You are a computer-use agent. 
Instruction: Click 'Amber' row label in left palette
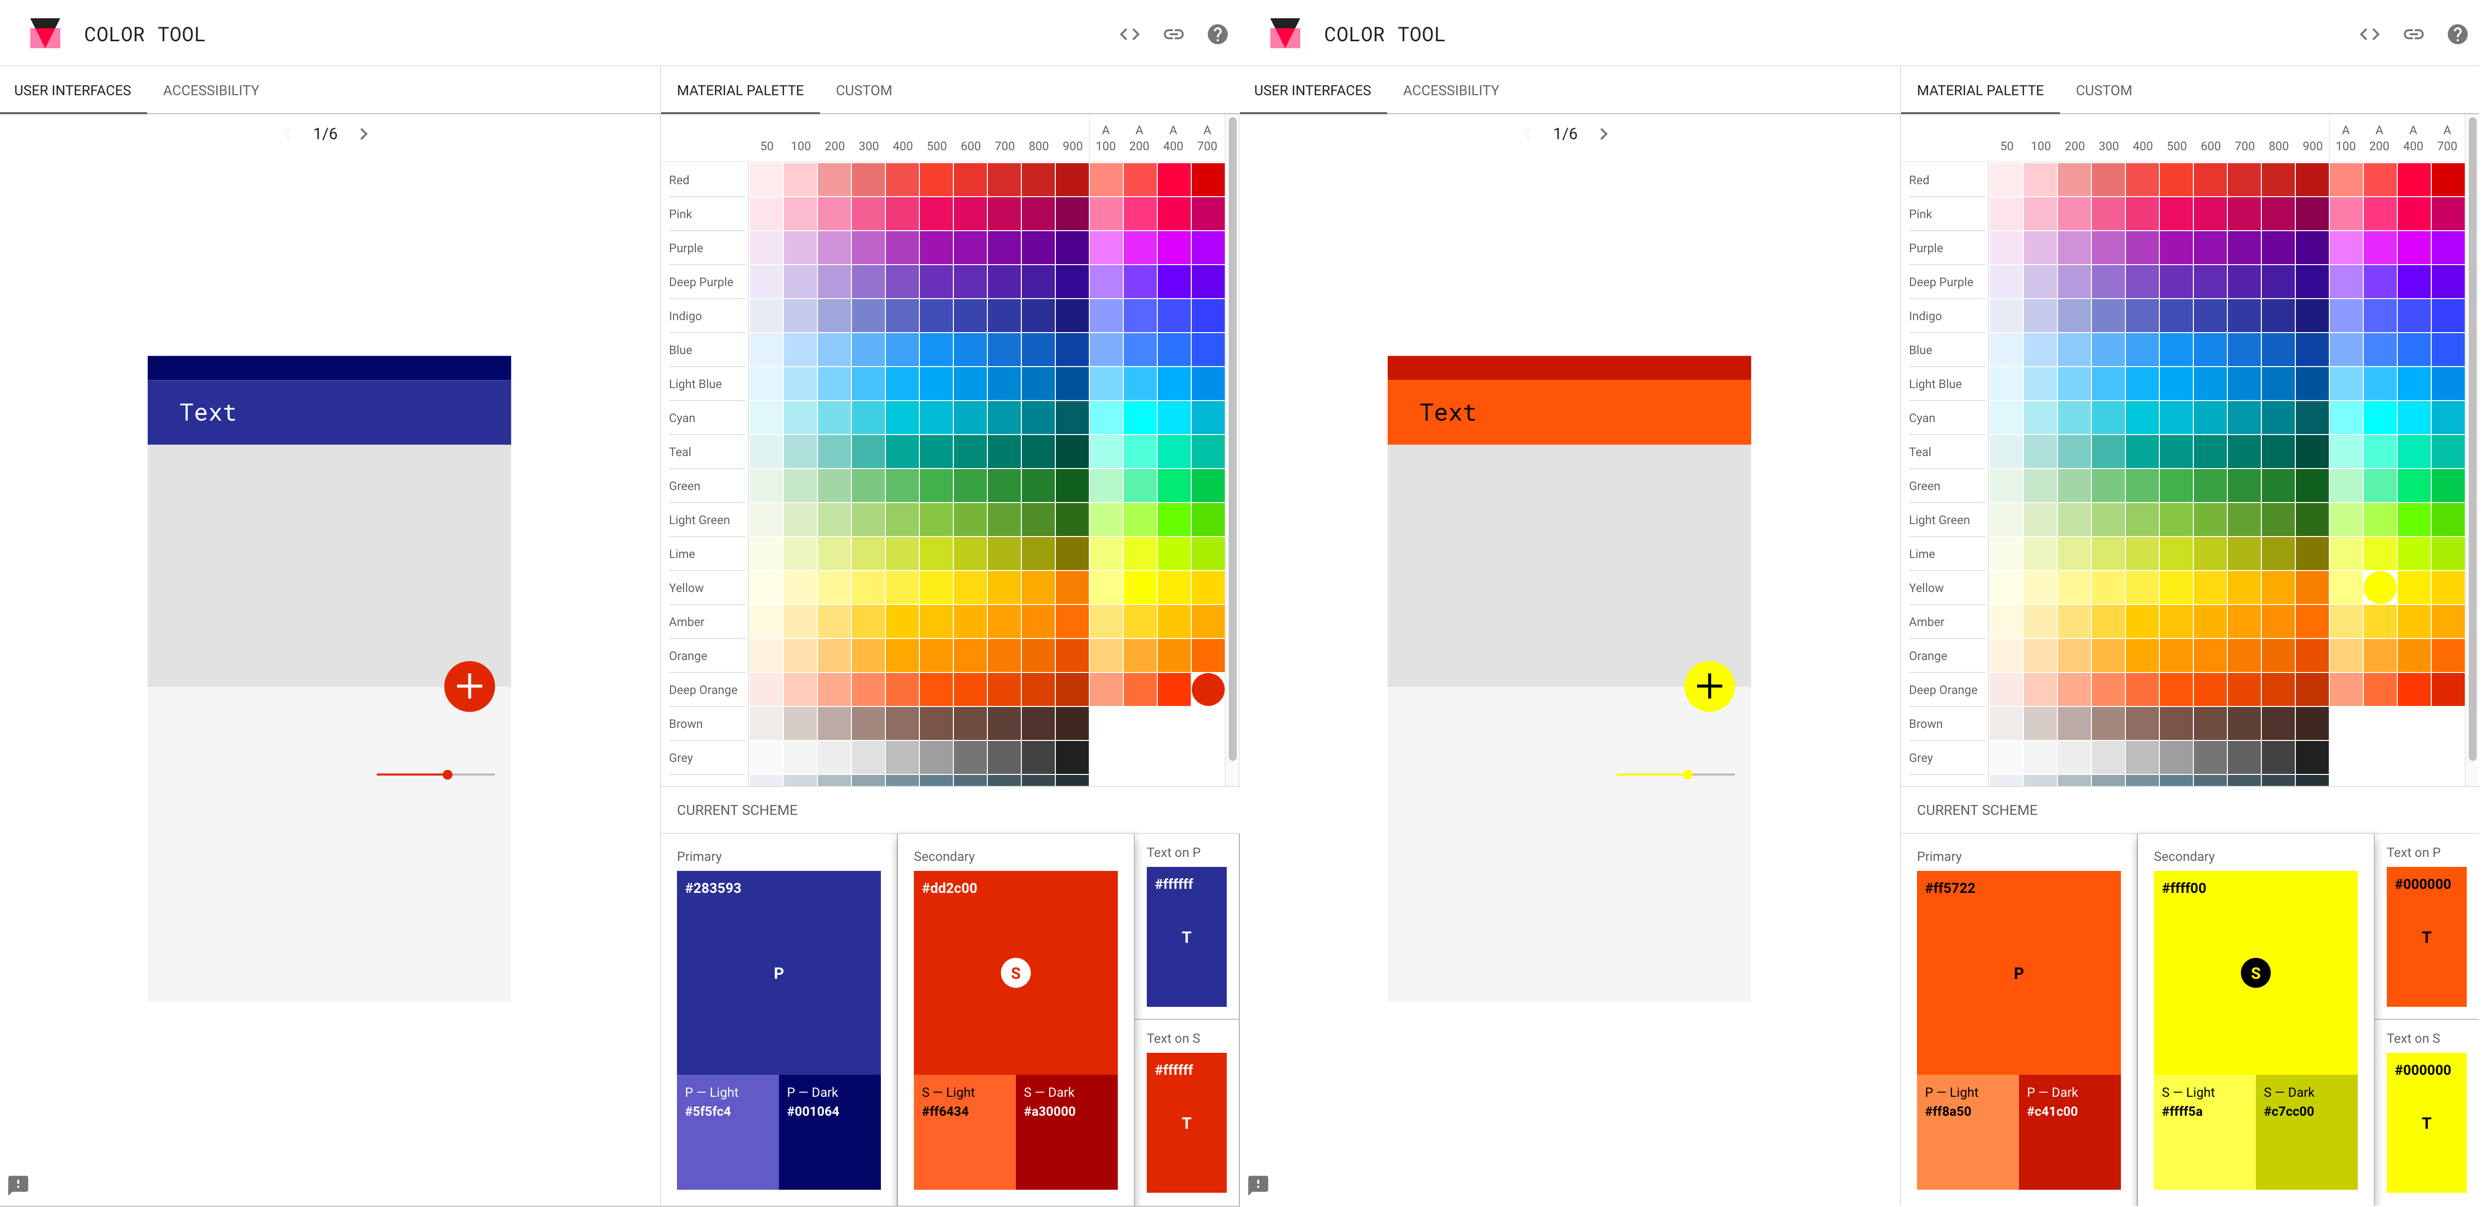(x=687, y=622)
